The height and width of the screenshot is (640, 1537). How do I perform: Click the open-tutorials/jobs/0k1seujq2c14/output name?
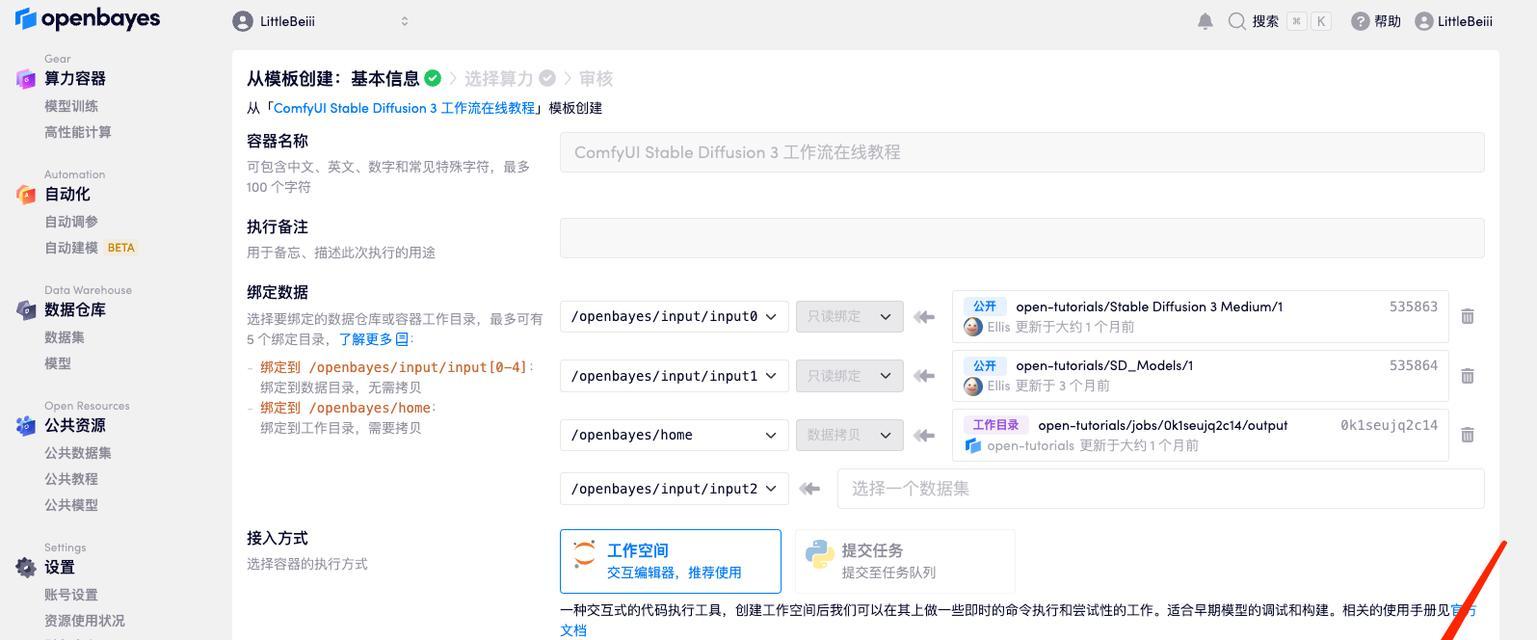(x=1163, y=425)
